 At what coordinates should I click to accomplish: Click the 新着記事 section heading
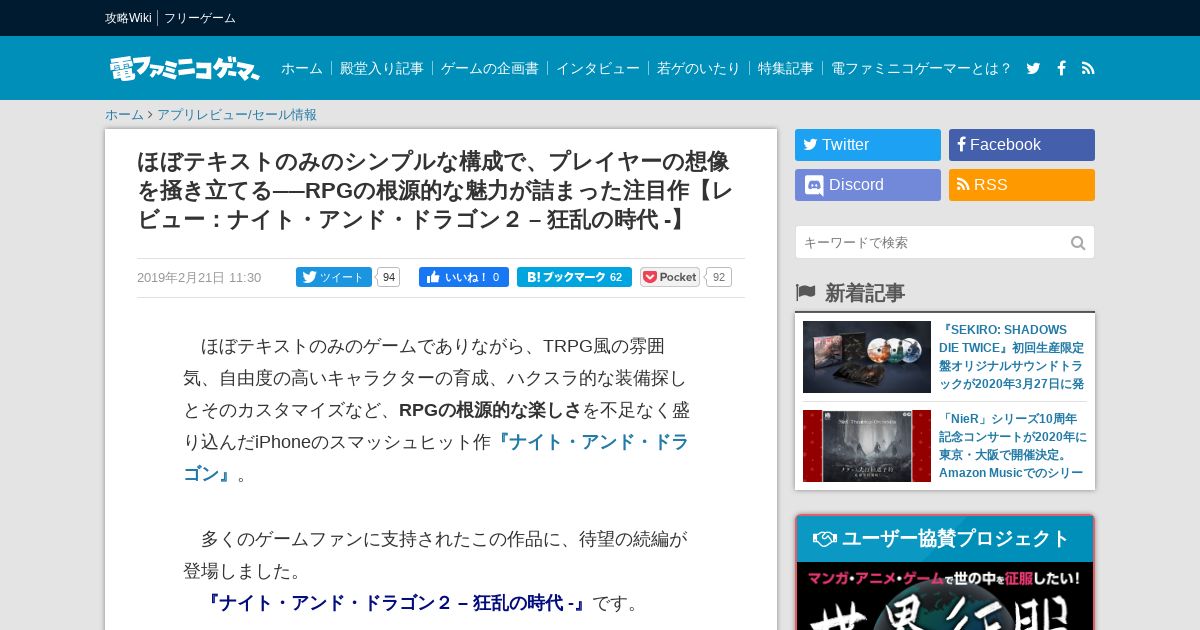click(x=864, y=293)
